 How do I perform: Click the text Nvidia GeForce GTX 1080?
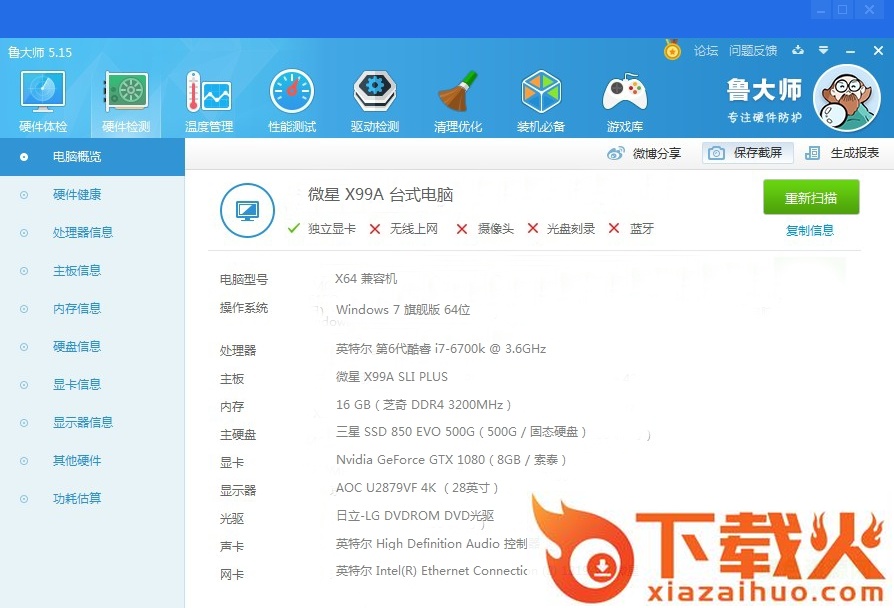pyautogui.click(x=451, y=460)
